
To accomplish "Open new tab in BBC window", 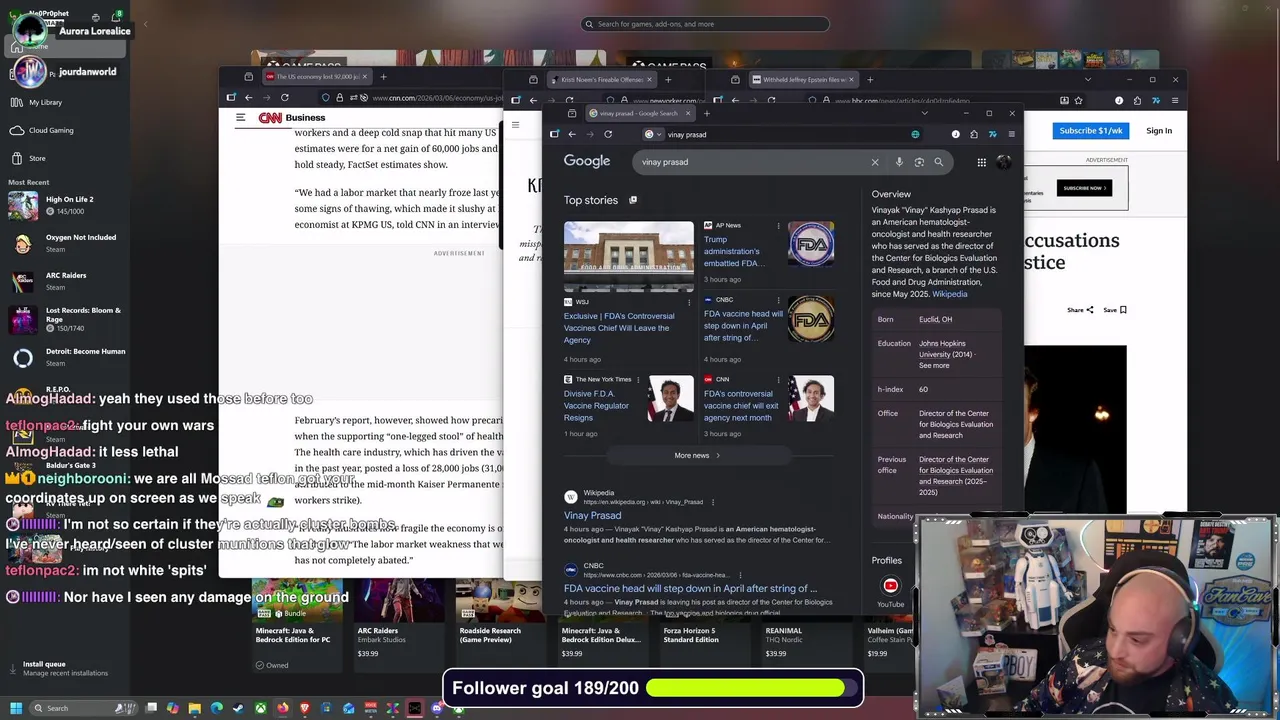I will (x=870, y=80).
